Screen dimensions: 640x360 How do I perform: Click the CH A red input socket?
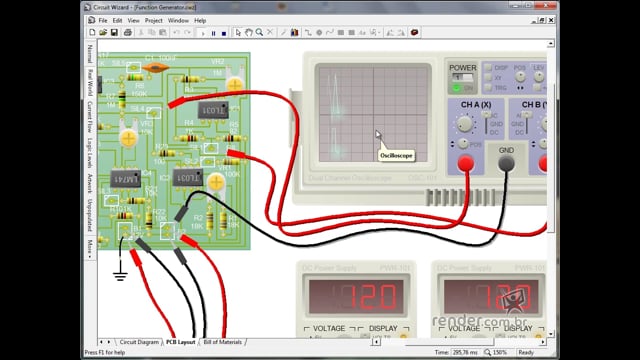coord(465,163)
